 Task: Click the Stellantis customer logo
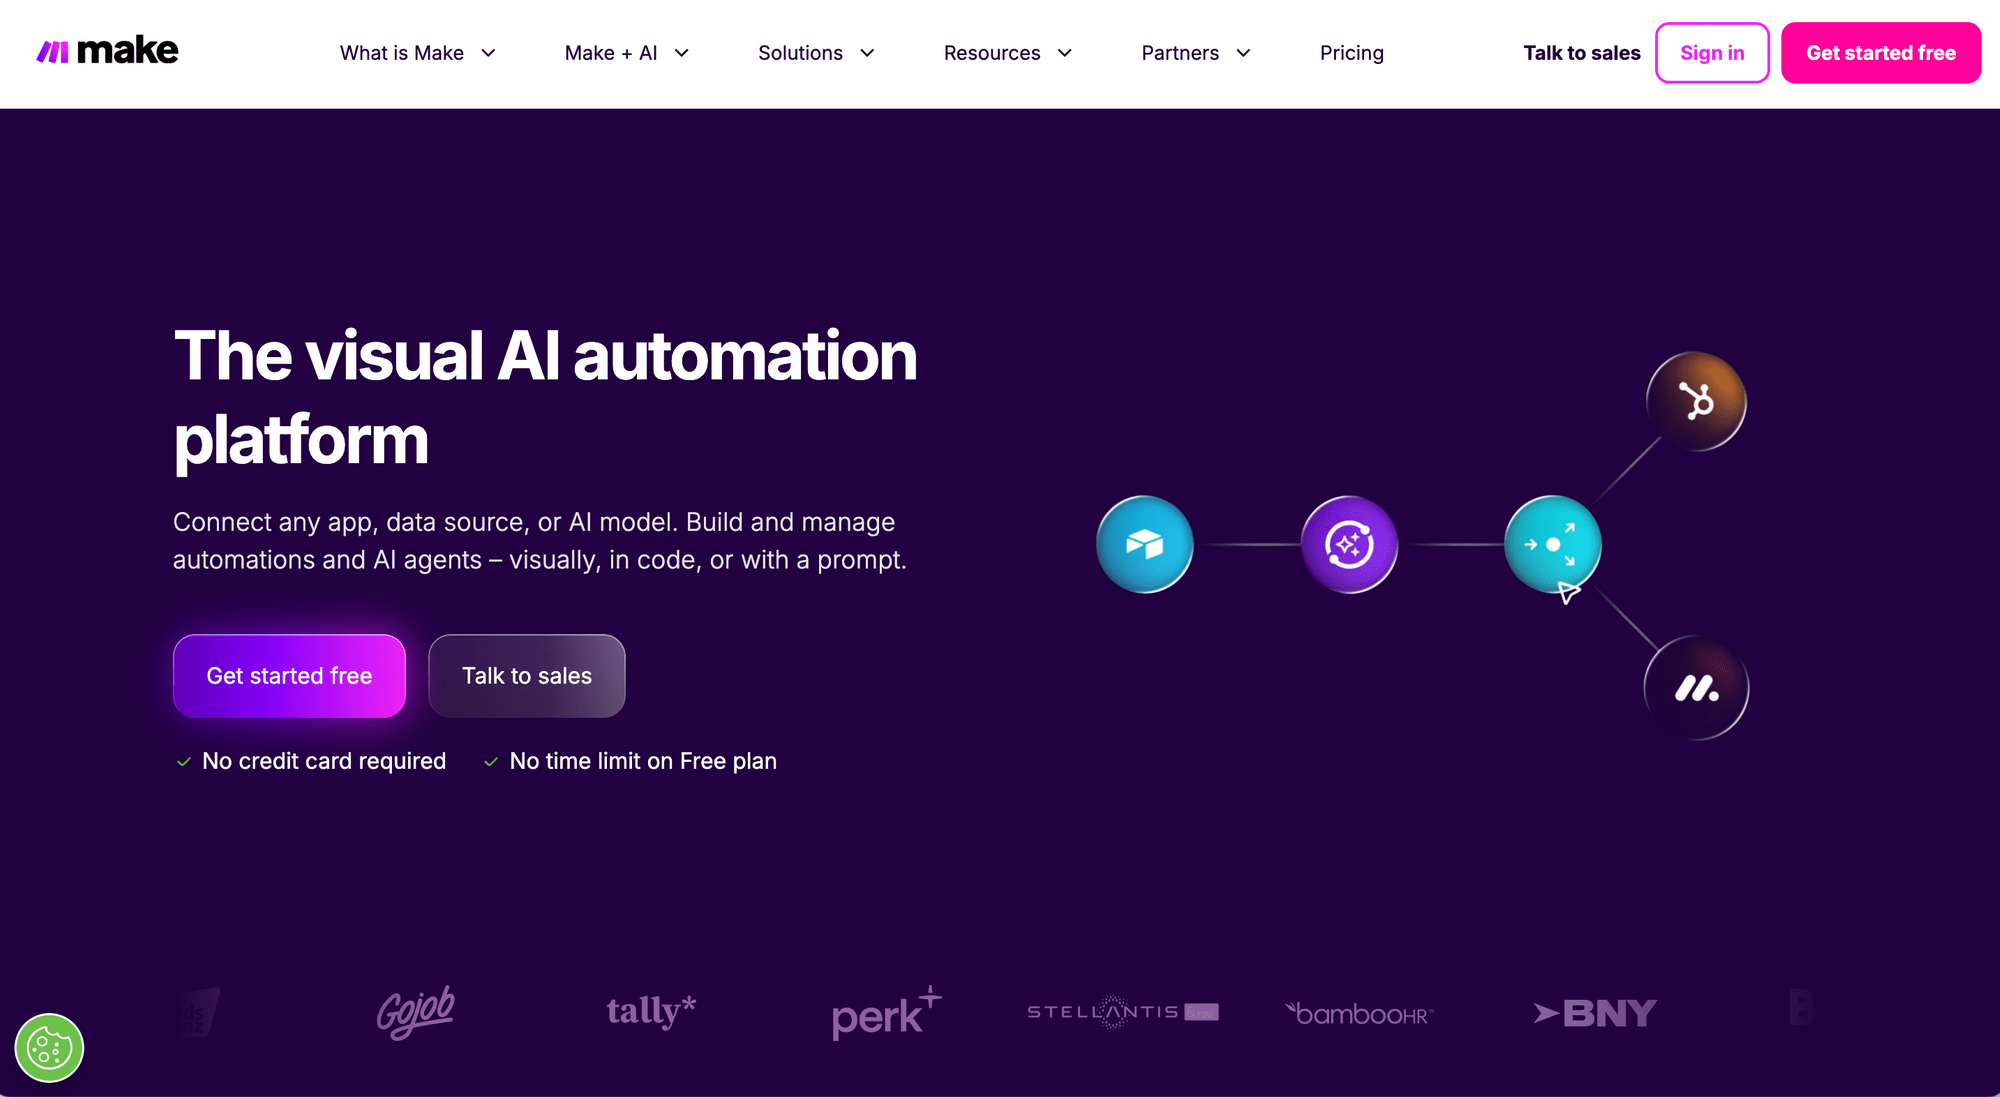tap(1123, 1012)
